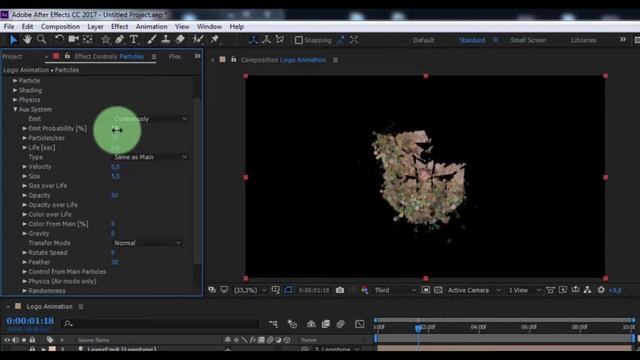640x360 pixels.
Task: Select the Eraser tool
Action: pos(180,40)
